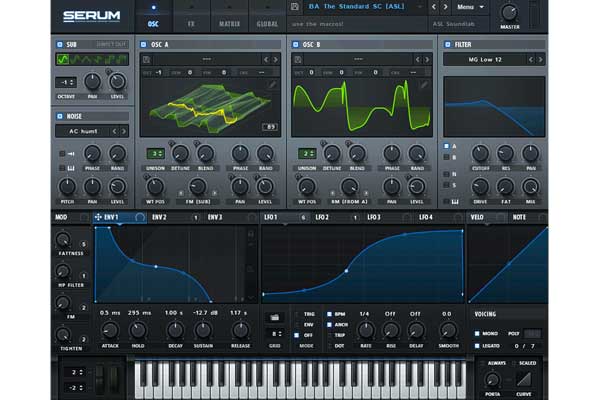Image resolution: width=600 pixels, height=400 pixels.
Task: Click OSC A wavetable edit pencil icon
Action: 272,84
